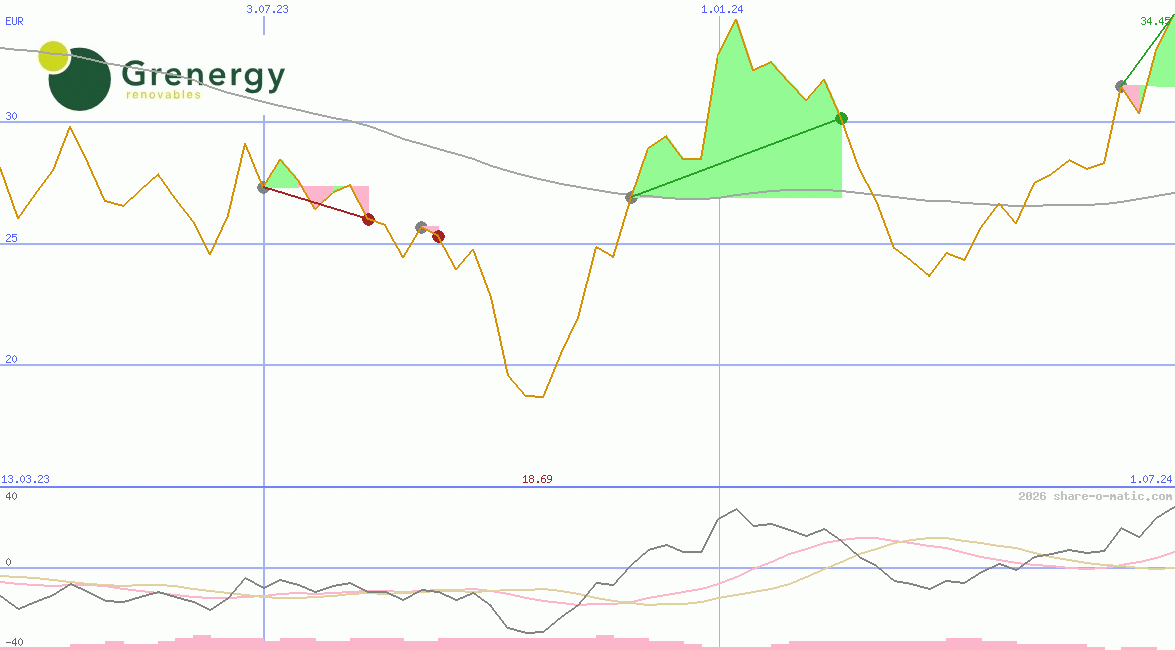Viewport: 1175px width, 650px height.
Task: Click the EUR currency label
Action: (14, 20)
